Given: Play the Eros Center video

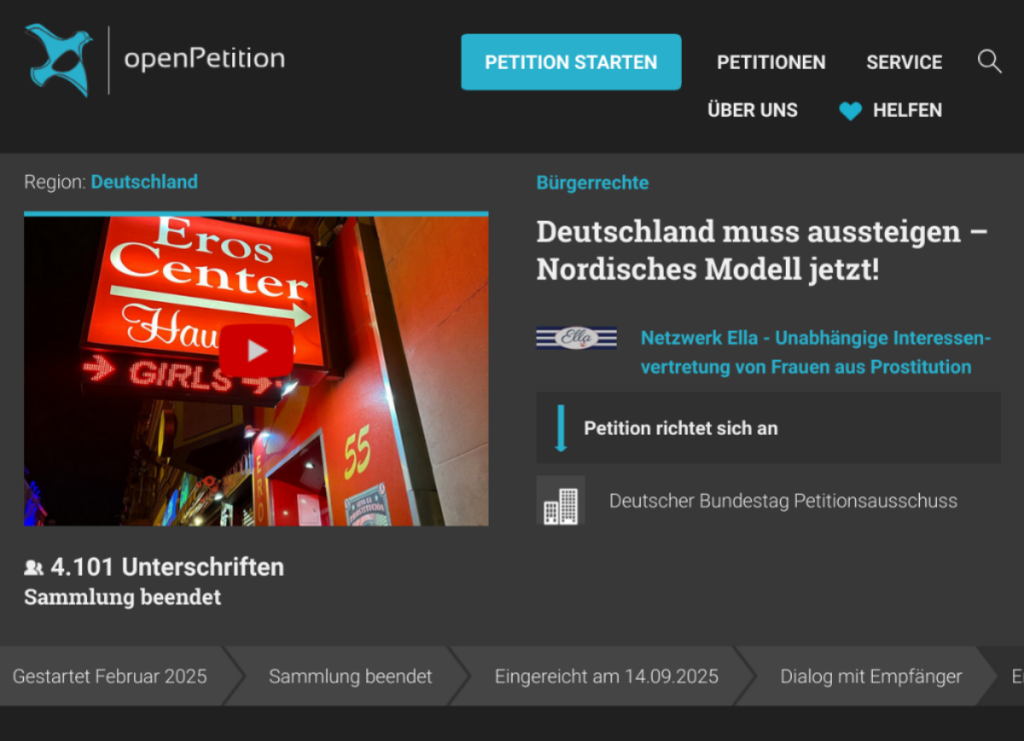Looking at the screenshot, I should [x=256, y=351].
